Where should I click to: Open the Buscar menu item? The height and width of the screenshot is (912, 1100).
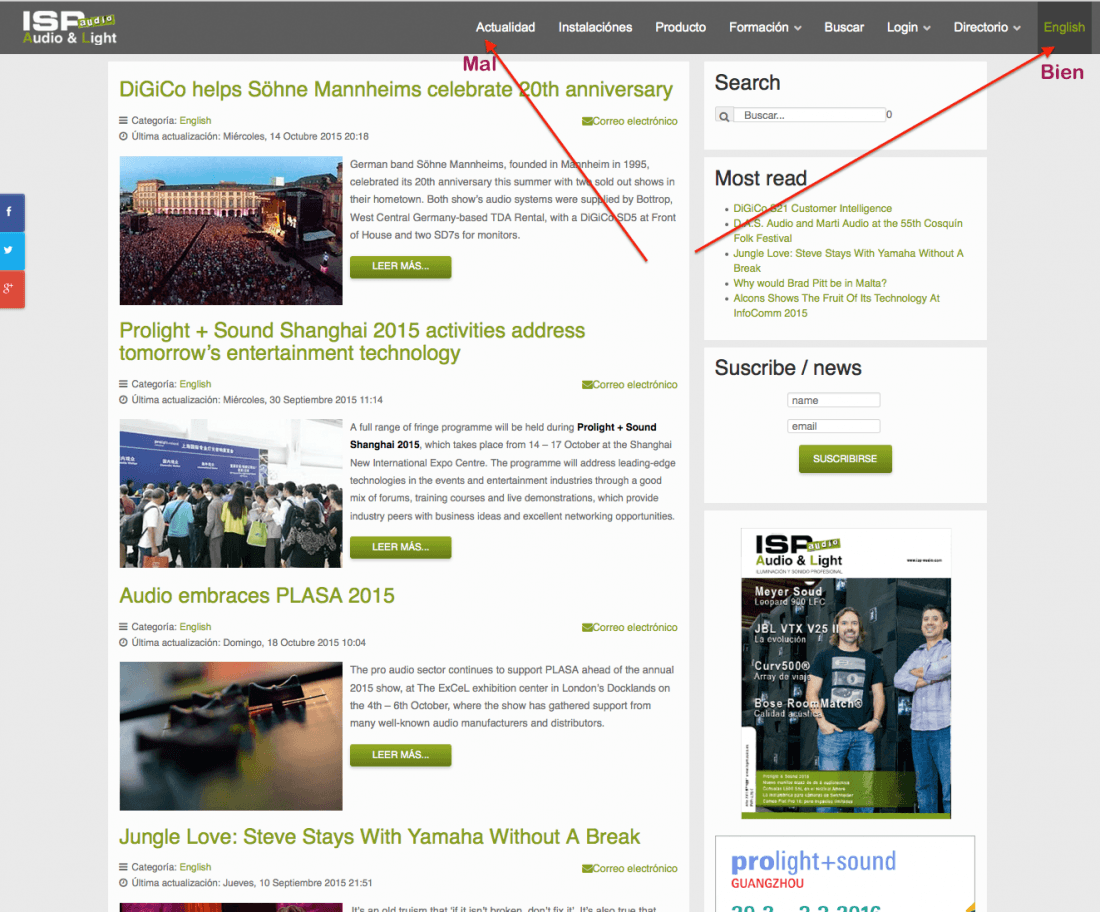click(844, 27)
